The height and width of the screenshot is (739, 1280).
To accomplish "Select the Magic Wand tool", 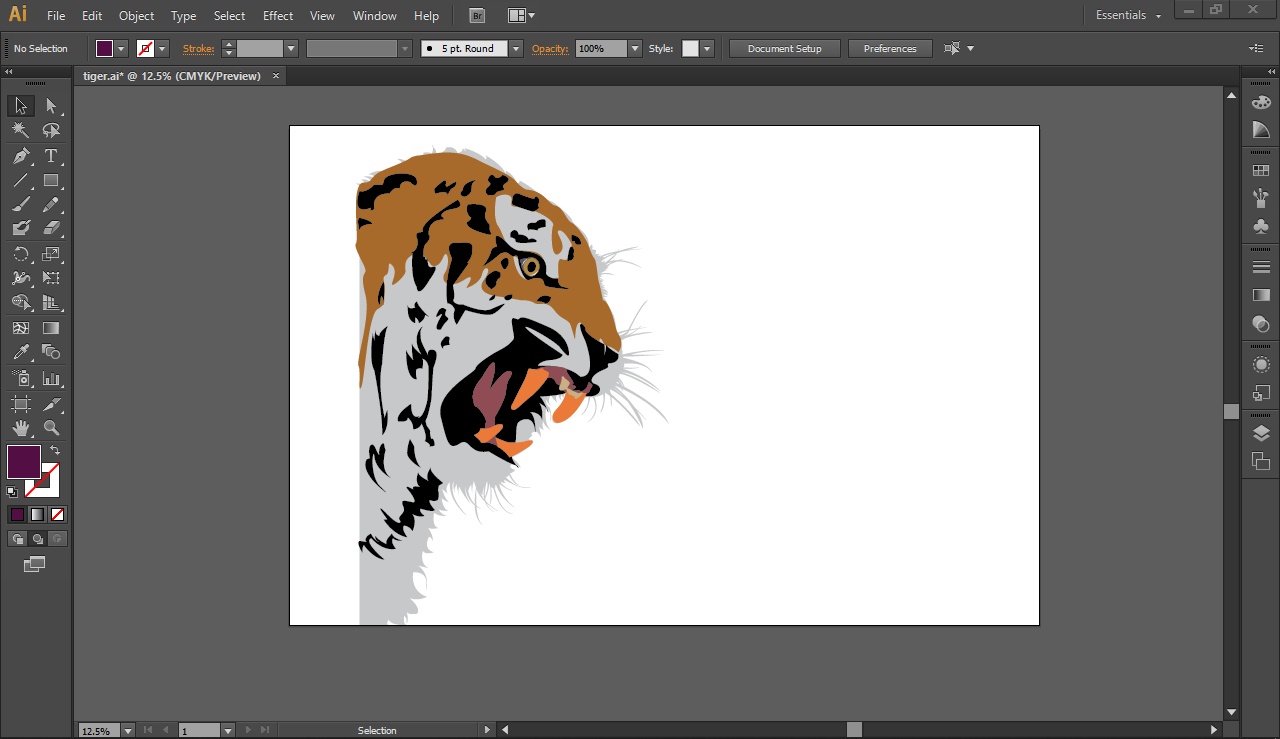I will [21, 131].
